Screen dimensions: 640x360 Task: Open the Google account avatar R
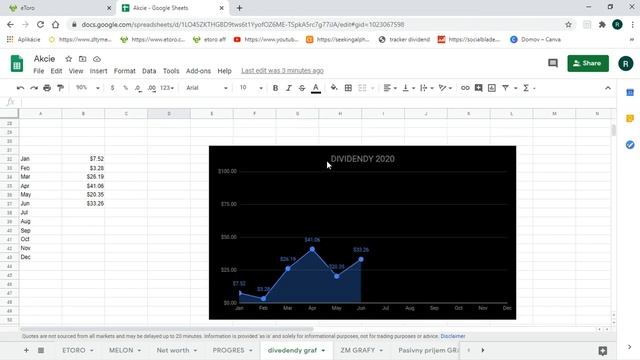tap(625, 63)
